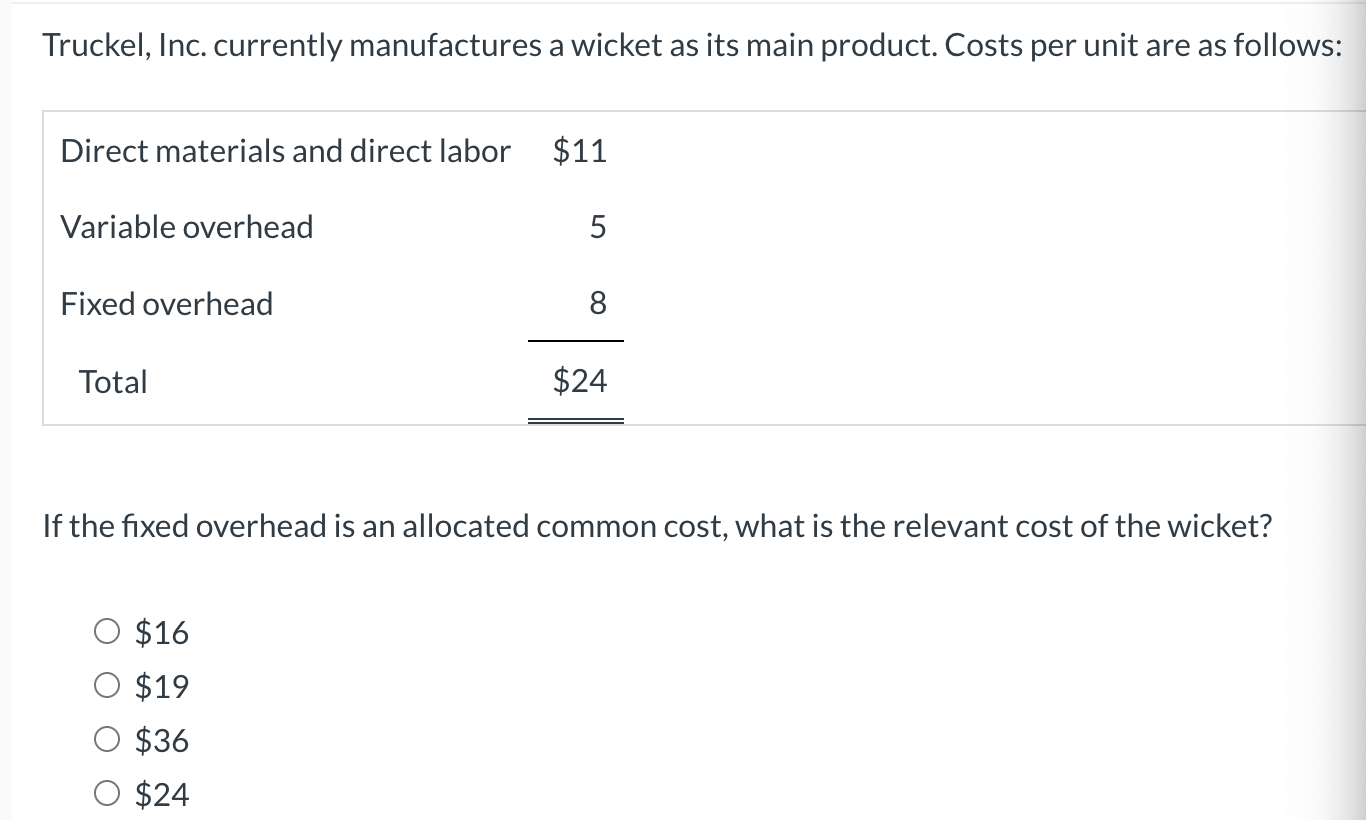Click the fixed overhead value 8
Image resolution: width=1366 pixels, height=820 pixels.
click(x=597, y=303)
